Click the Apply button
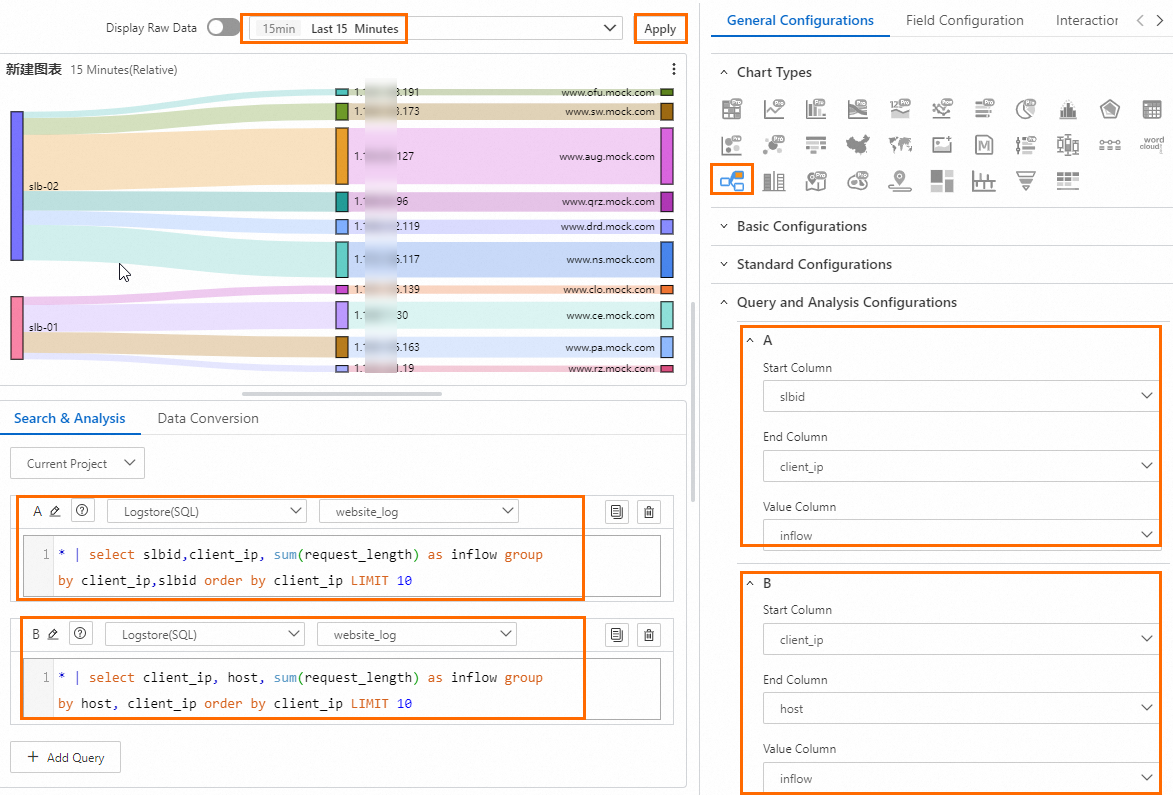The width and height of the screenshot is (1173, 795). click(660, 28)
